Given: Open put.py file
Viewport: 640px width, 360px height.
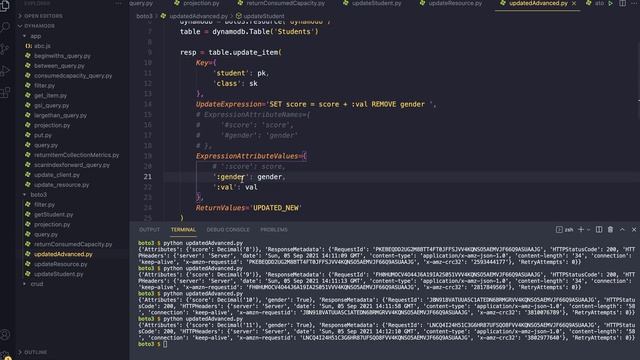Looking at the screenshot, I should coord(43,135).
